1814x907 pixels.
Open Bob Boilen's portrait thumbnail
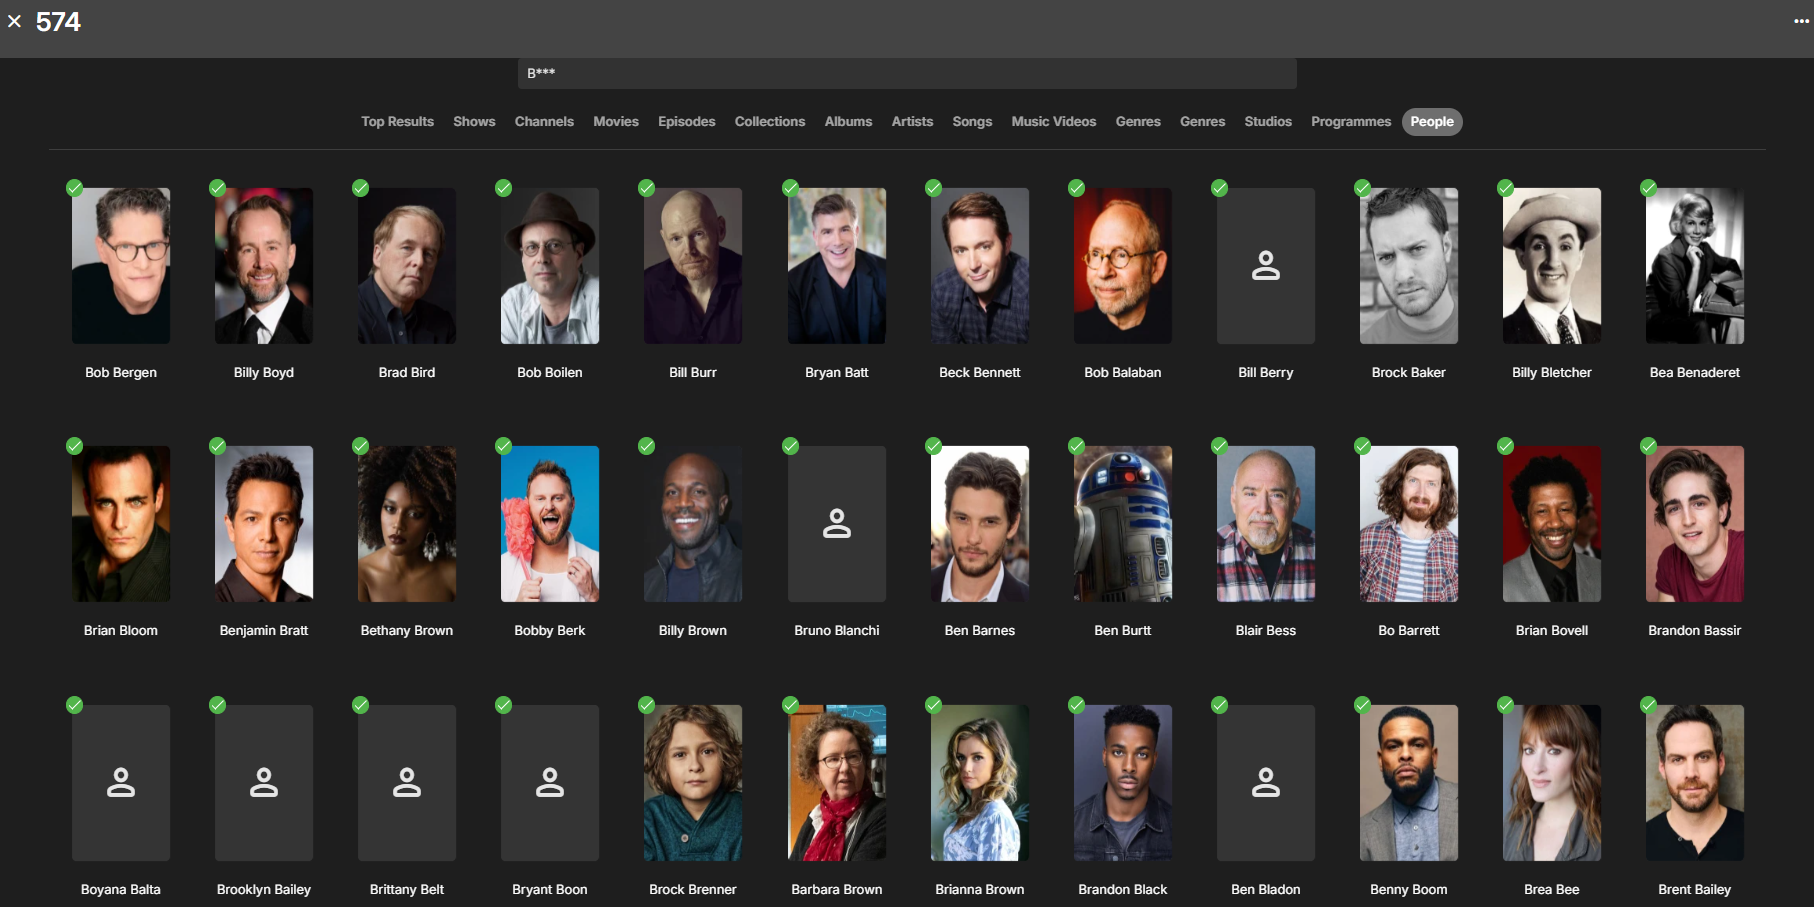[x=550, y=266]
